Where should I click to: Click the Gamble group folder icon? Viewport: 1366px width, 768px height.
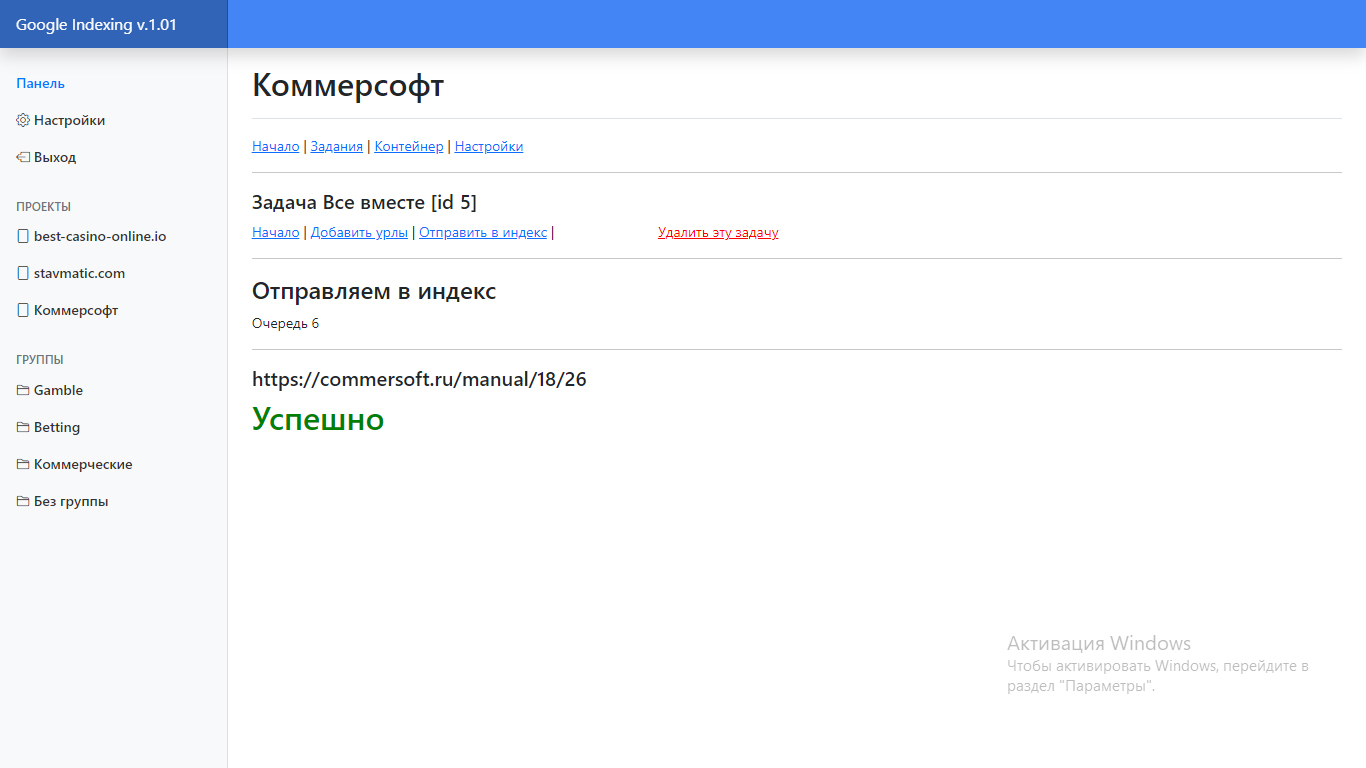click(23, 390)
